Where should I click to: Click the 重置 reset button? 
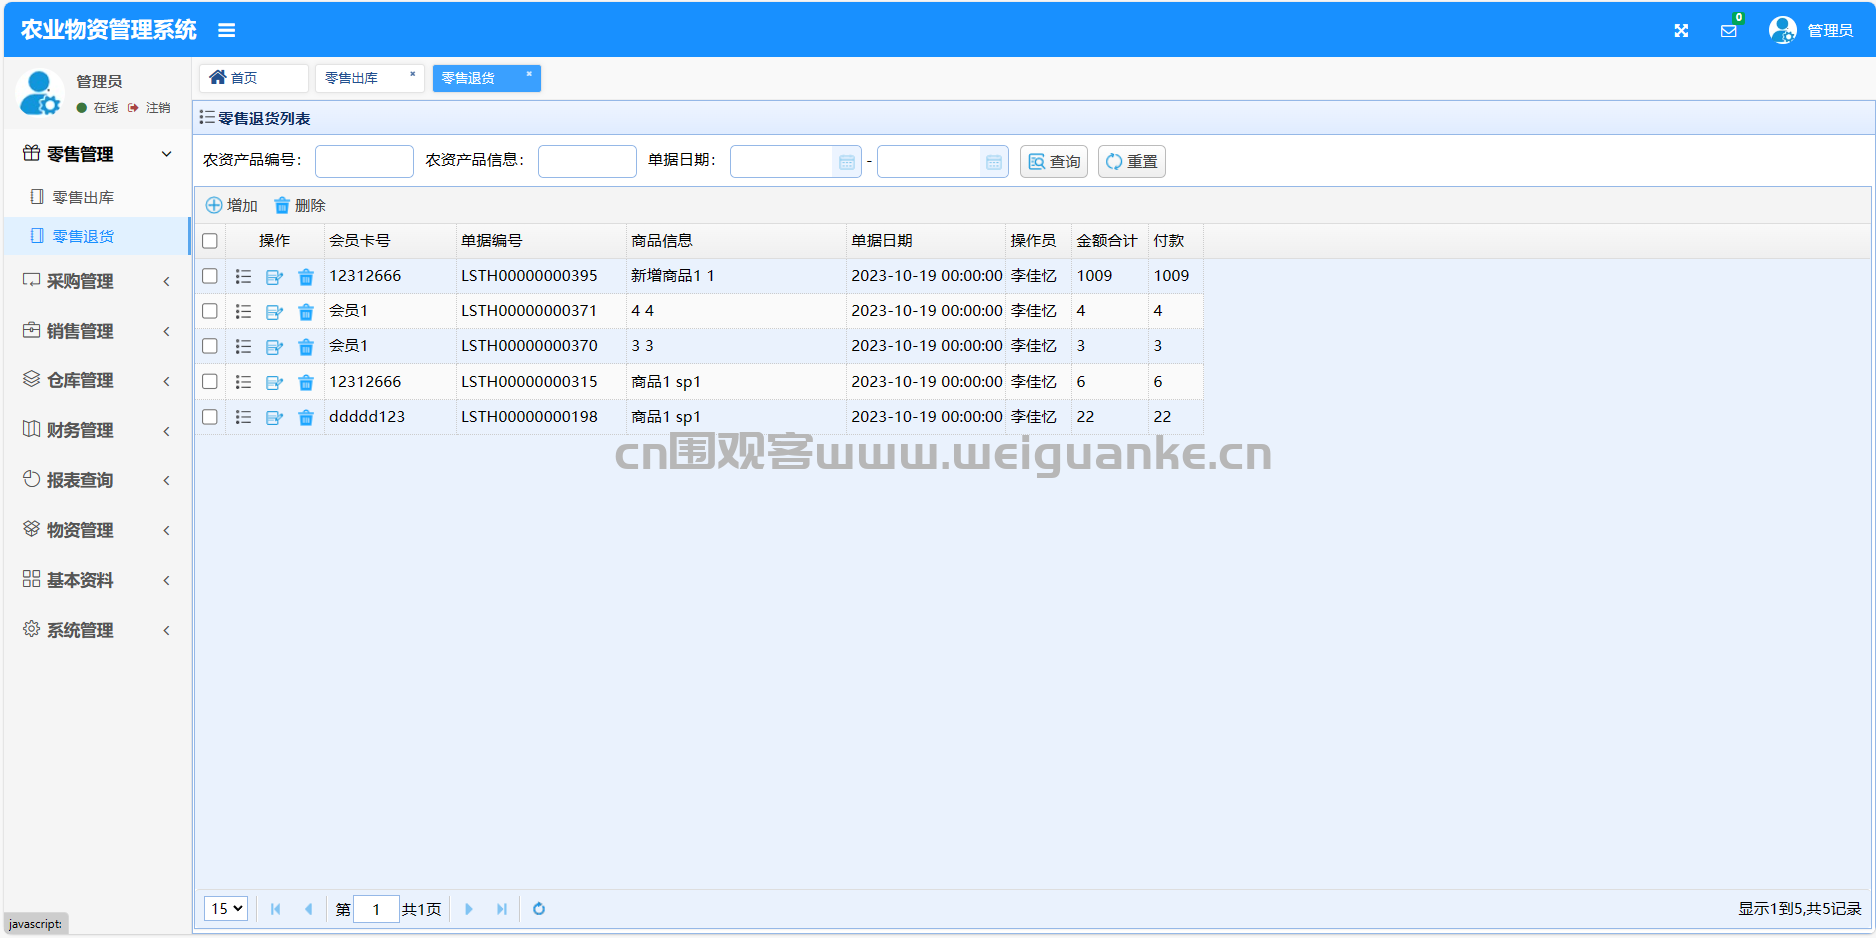point(1132,162)
